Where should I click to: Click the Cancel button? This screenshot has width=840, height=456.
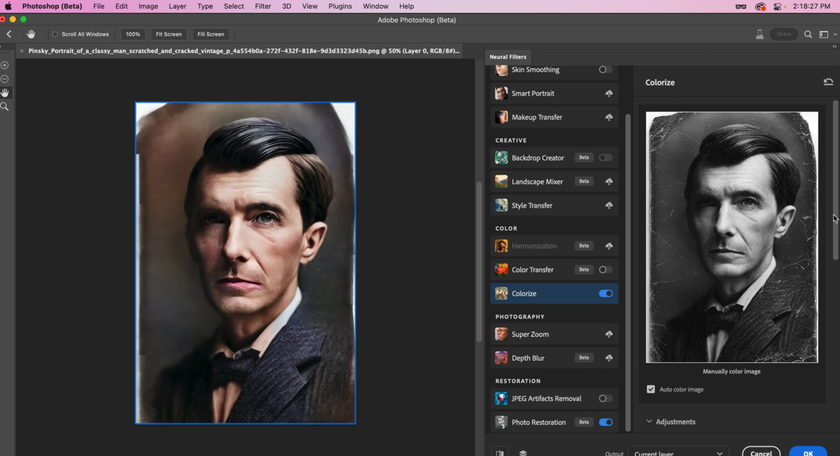tap(761, 452)
